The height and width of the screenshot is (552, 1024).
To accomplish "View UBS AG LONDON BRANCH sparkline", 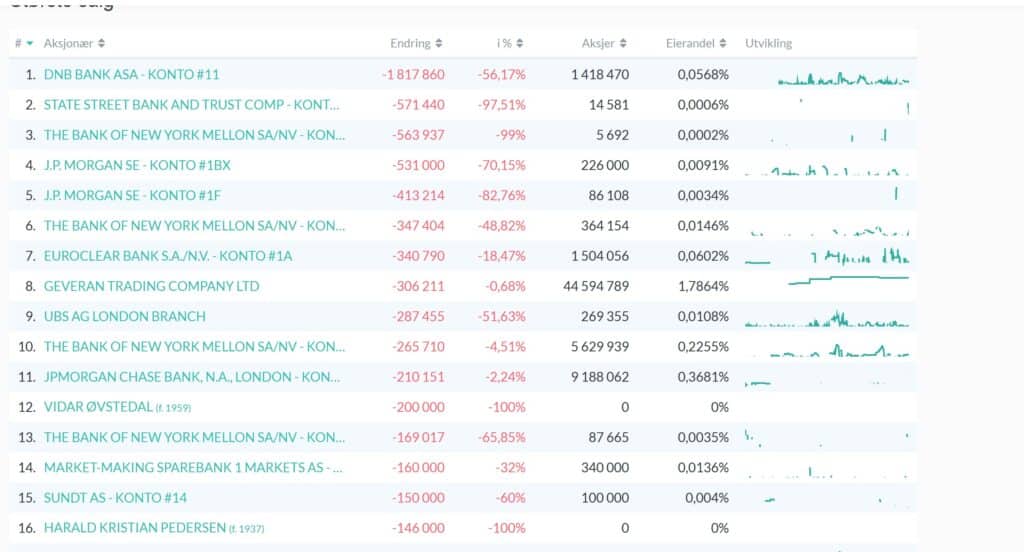I will [827, 320].
